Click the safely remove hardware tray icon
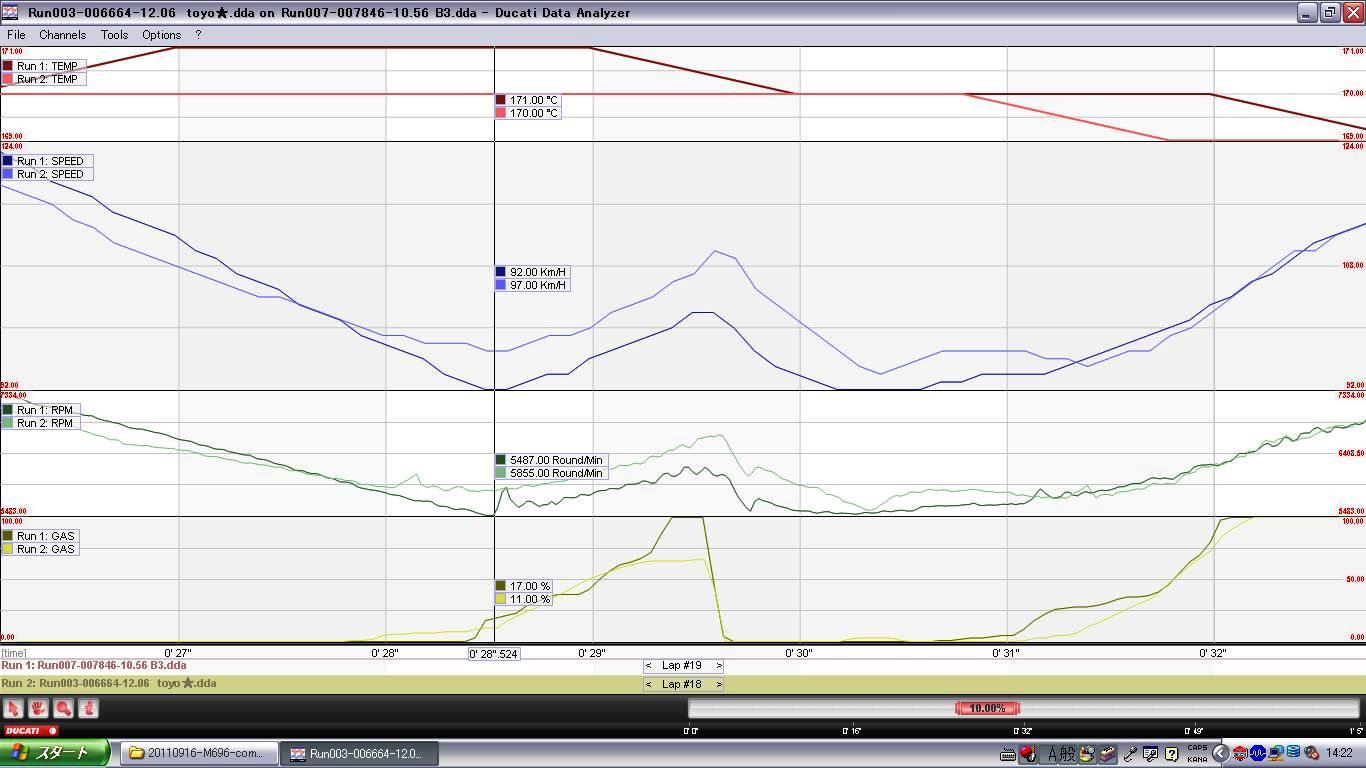The width and height of the screenshot is (1366, 768). (1312, 753)
